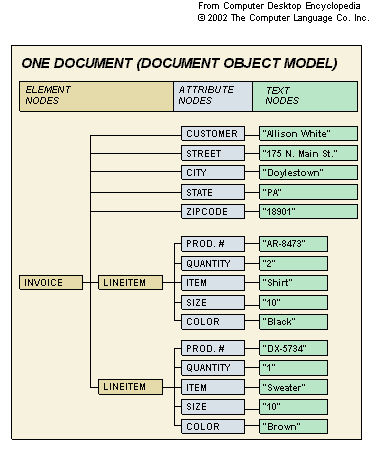
Task: Click the STREET attribute node
Action: point(213,153)
